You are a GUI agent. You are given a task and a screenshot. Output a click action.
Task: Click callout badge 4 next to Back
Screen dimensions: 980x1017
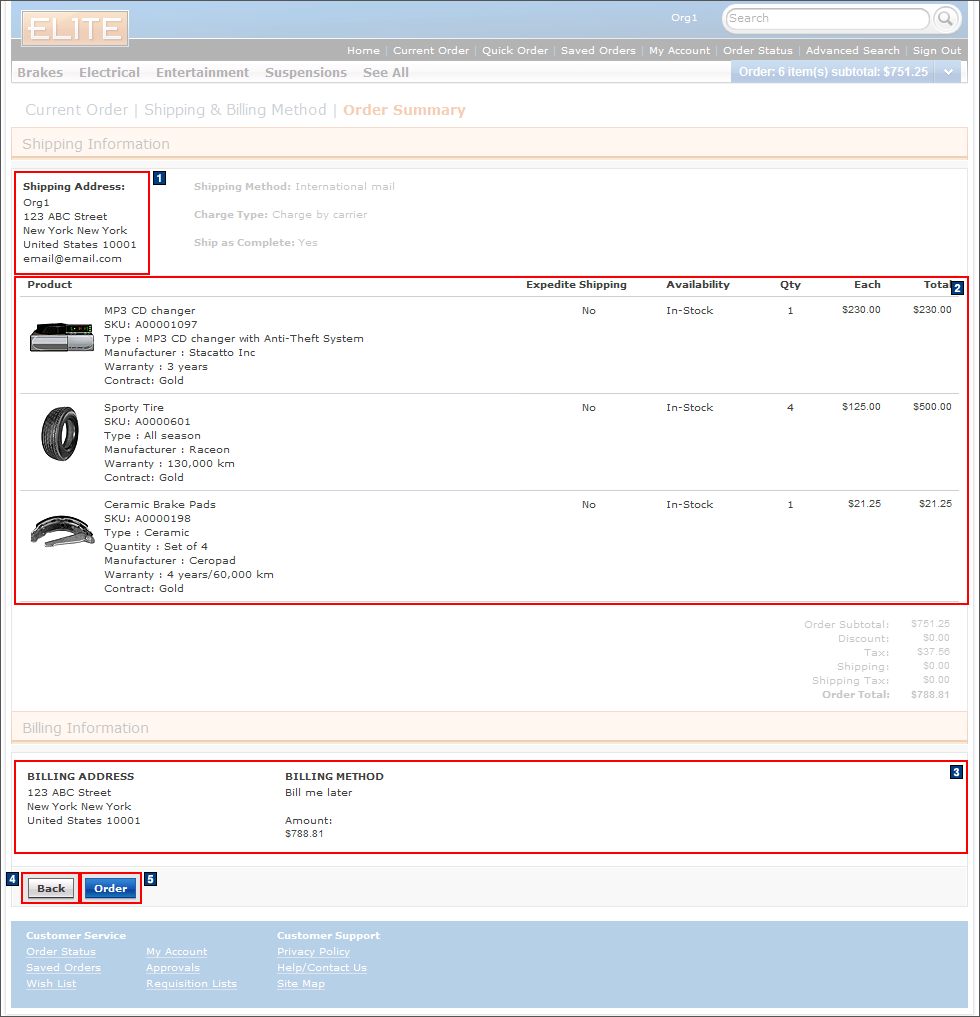11,879
